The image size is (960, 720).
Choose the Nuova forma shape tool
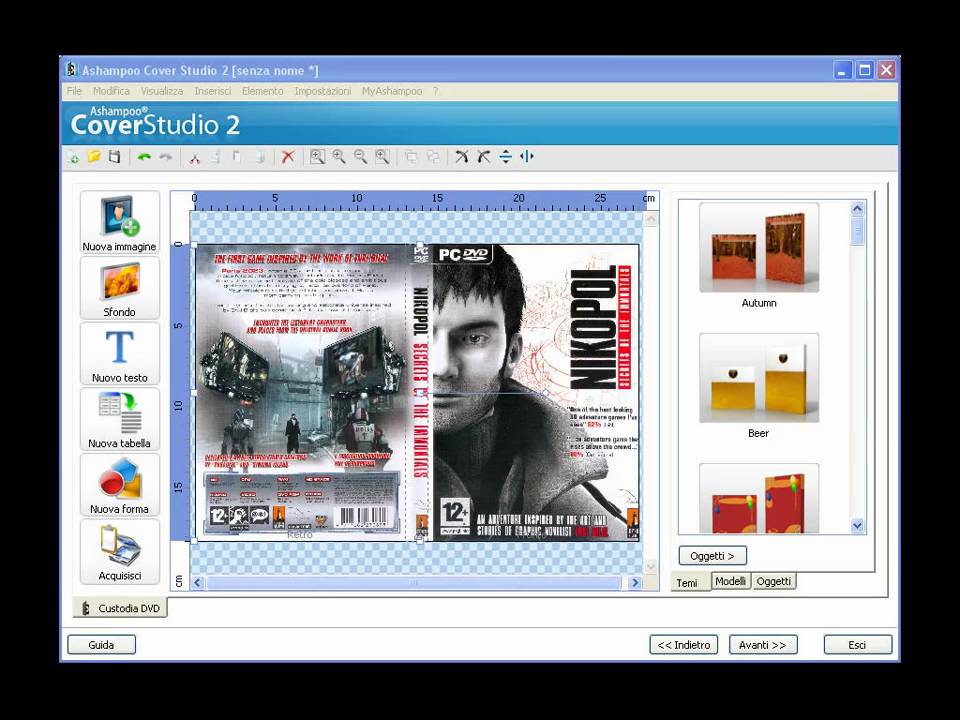point(120,484)
